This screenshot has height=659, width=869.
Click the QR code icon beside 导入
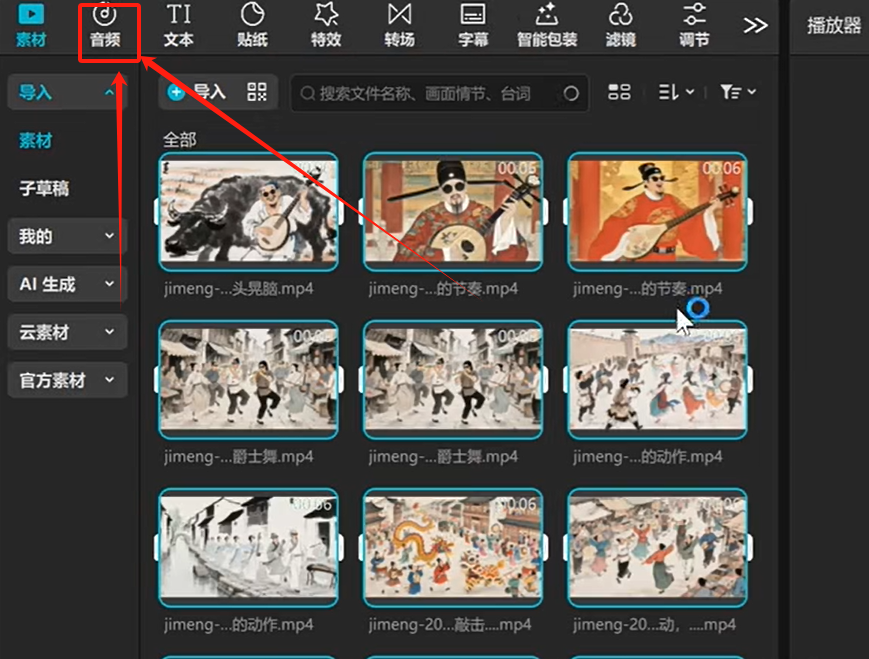pyautogui.click(x=257, y=93)
